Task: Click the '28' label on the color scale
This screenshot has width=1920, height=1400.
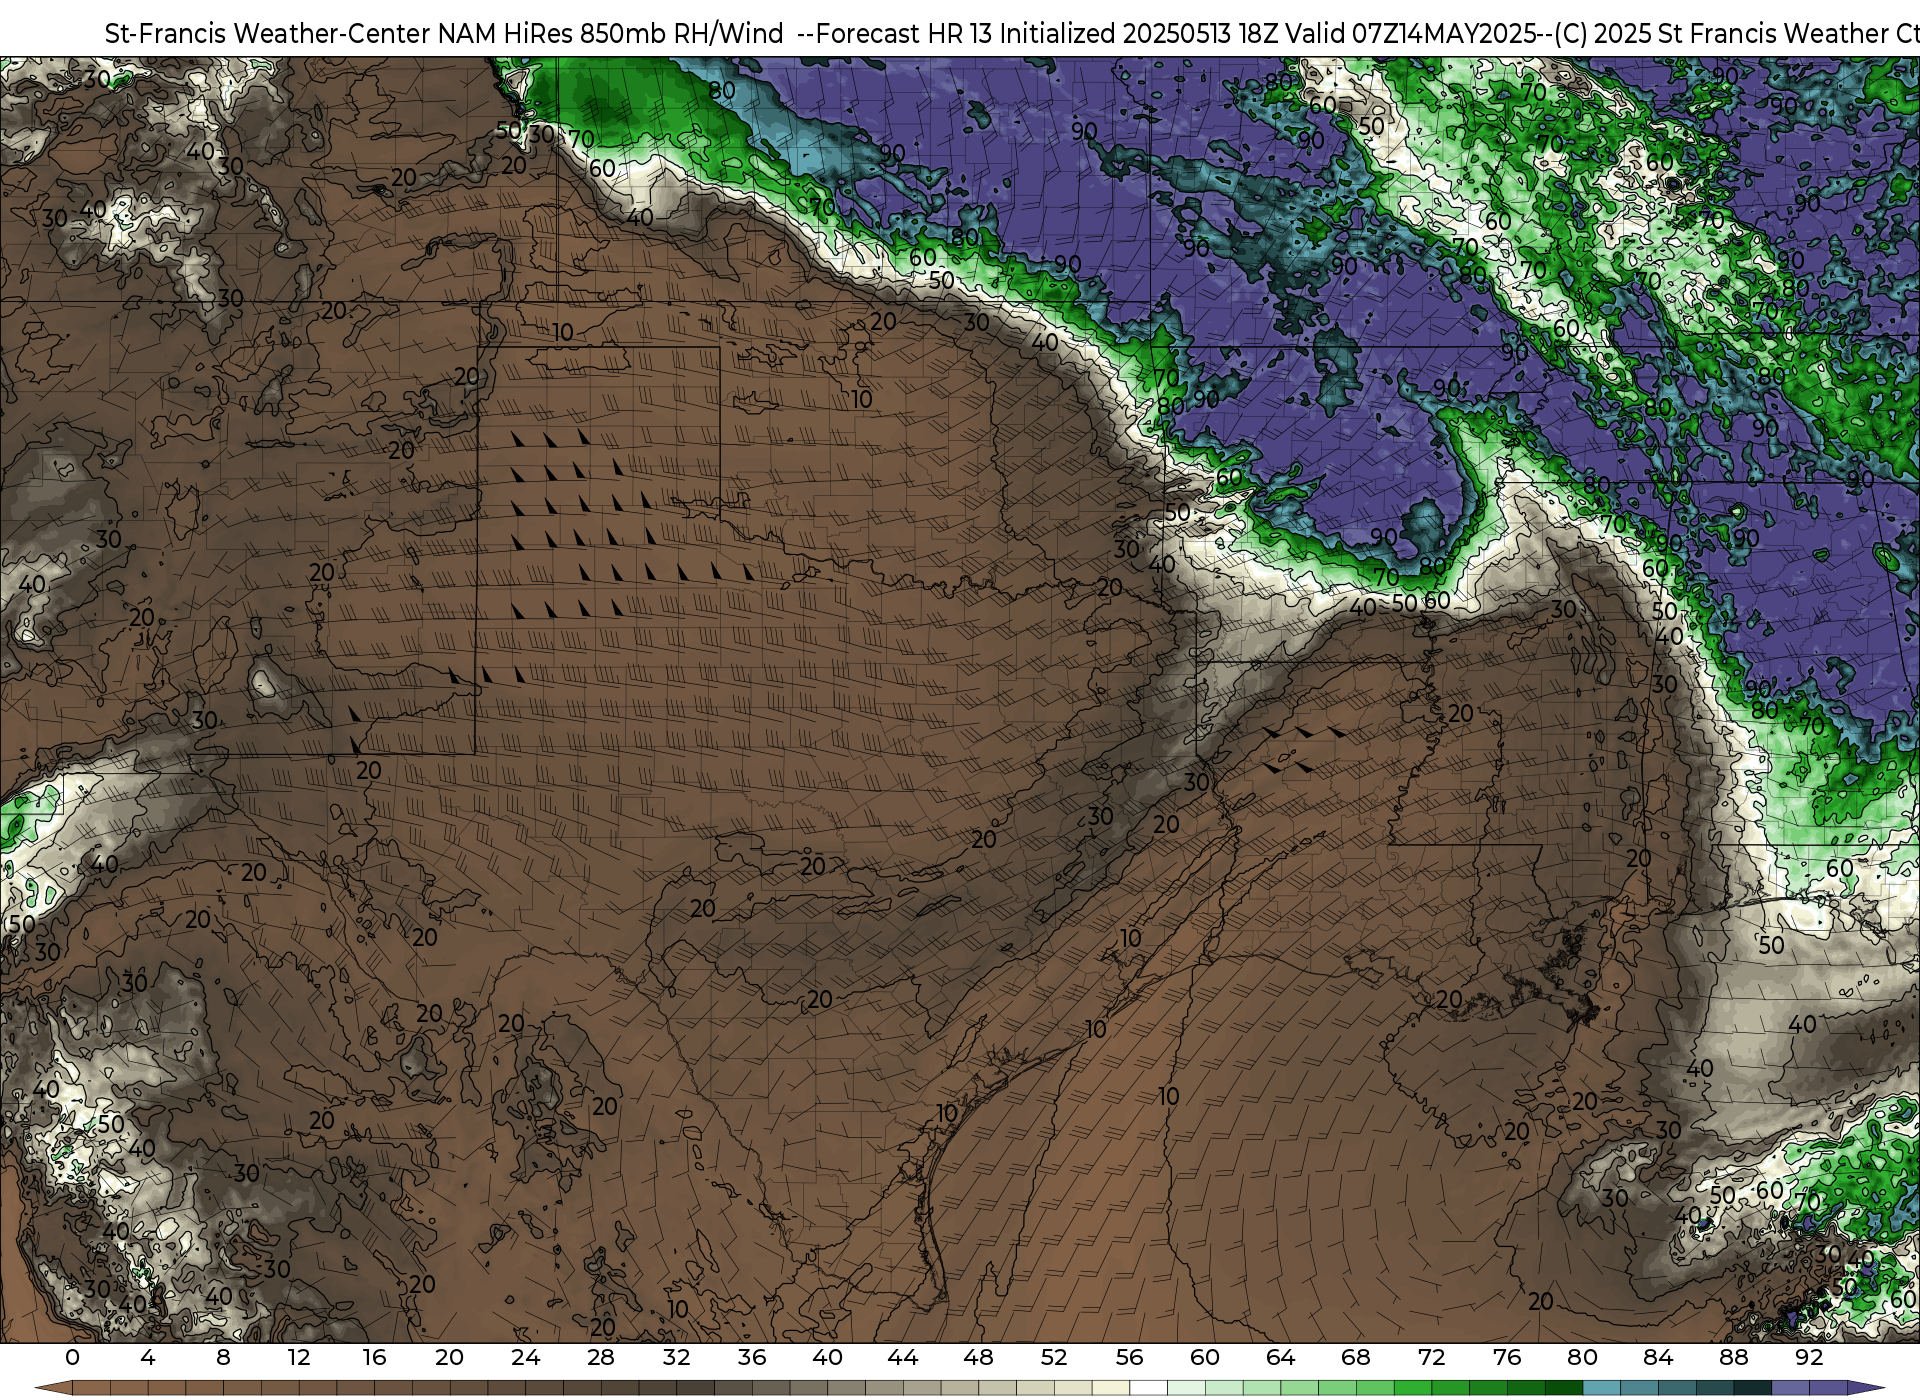Action: pos(600,1357)
